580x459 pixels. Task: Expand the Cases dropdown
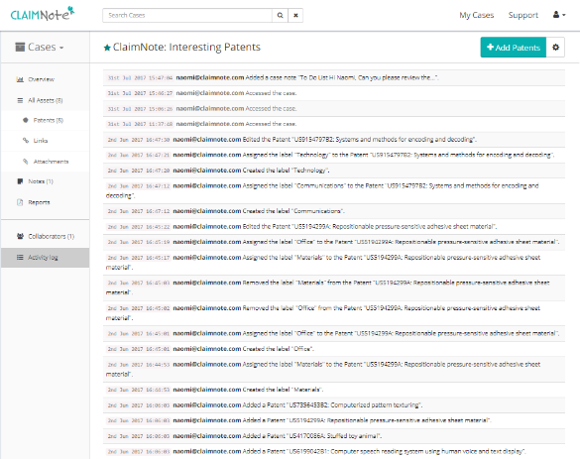coord(40,47)
